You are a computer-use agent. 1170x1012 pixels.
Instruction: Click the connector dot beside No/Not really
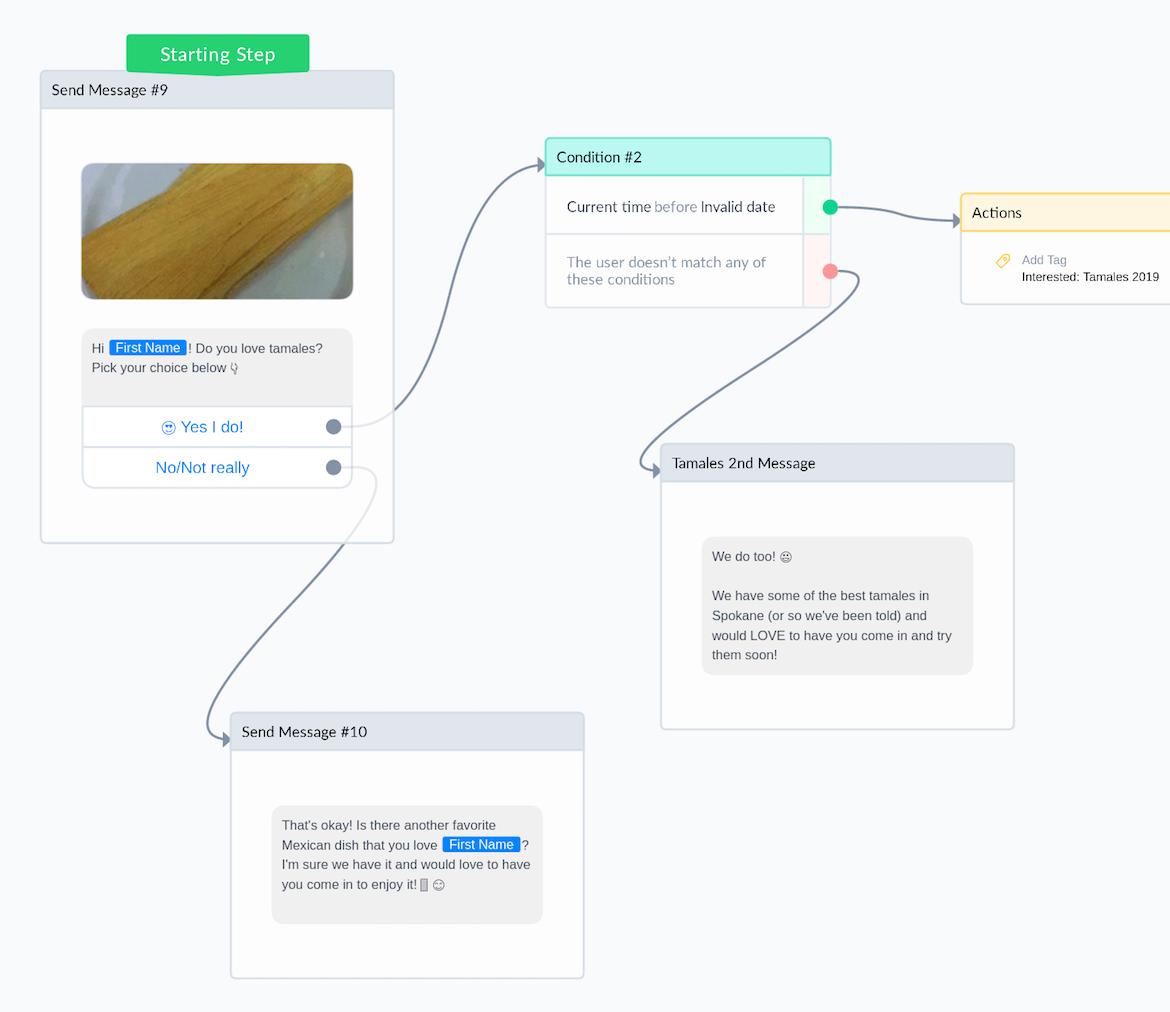pyautogui.click(x=334, y=467)
